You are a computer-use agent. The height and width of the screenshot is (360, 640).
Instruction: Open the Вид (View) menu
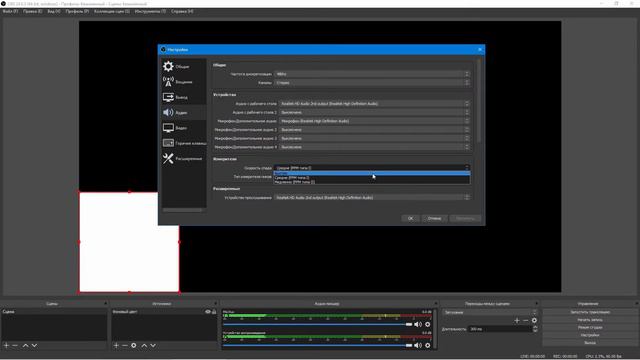(x=53, y=11)
